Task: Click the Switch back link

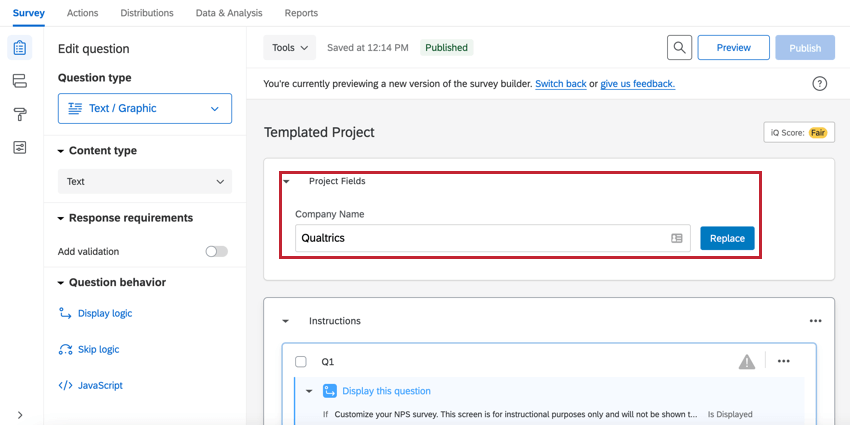Action: (x=560, y=84)
